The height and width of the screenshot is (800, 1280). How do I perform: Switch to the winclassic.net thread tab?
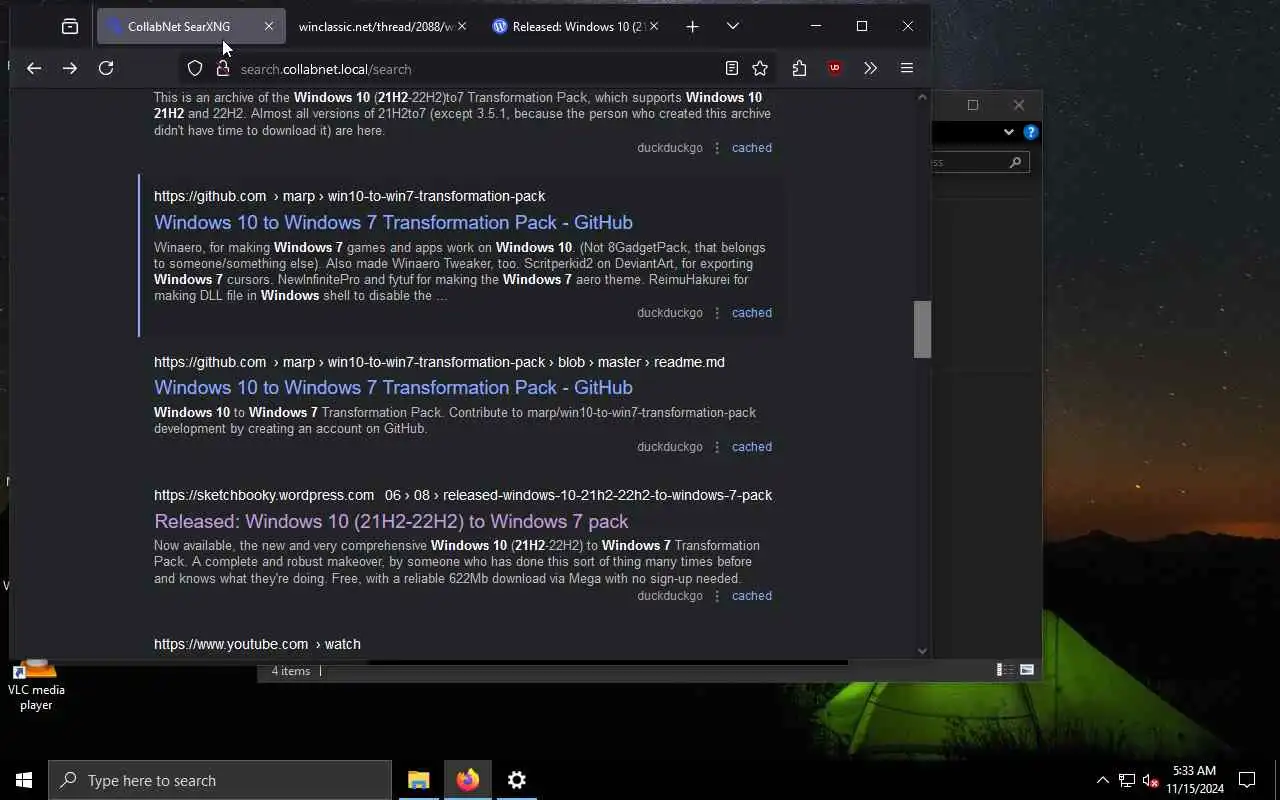(376, 27)
